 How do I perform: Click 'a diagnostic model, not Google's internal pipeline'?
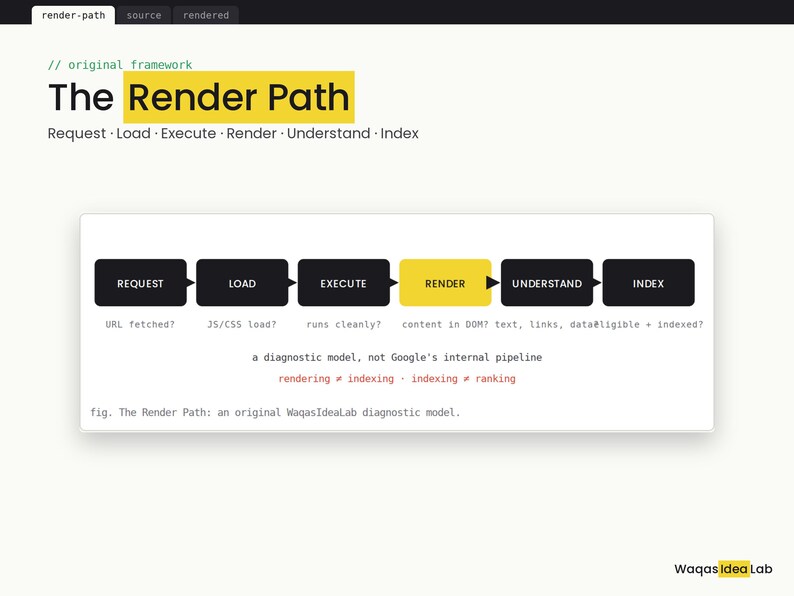(x=397, y=357)
